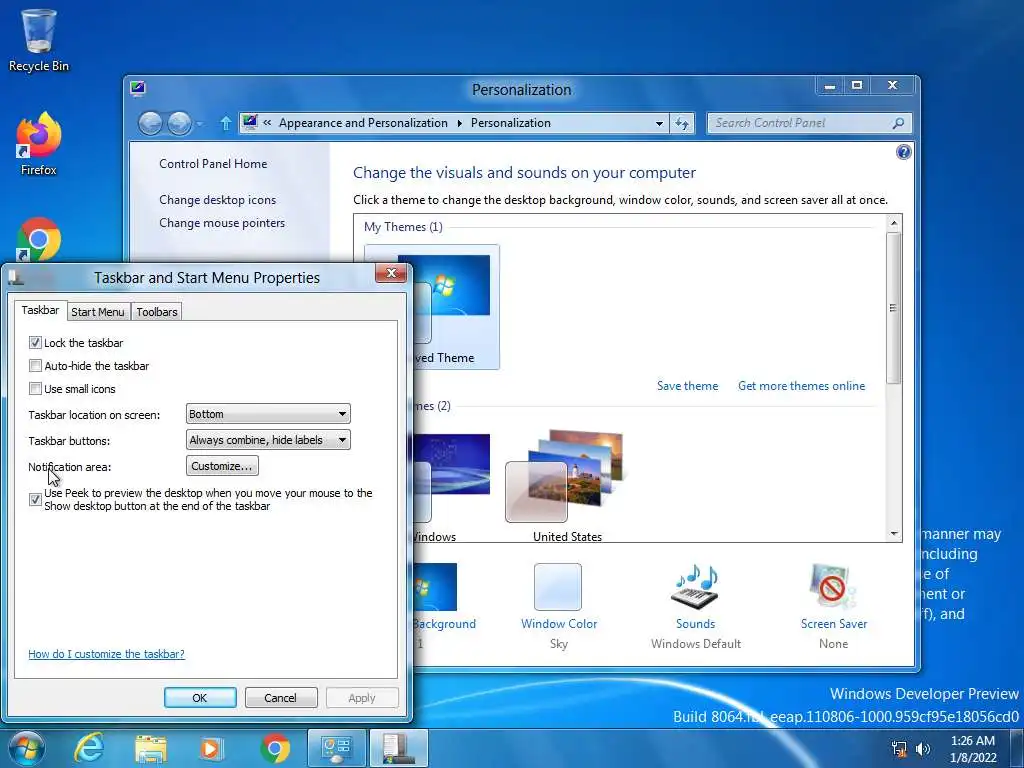Close the Taskbar and Start Menu Properties dialog
Viewport: 1024px width, 768px height.
pyautogui.click(x=391, y=272)
